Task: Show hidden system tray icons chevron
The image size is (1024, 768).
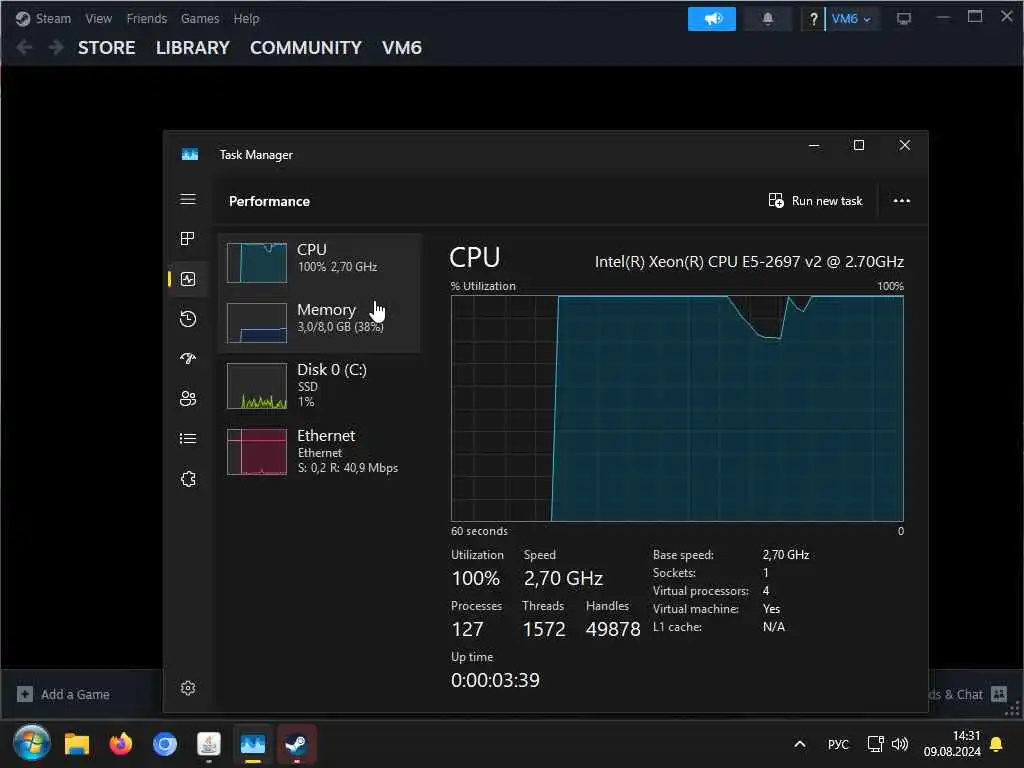Action: 799,744
